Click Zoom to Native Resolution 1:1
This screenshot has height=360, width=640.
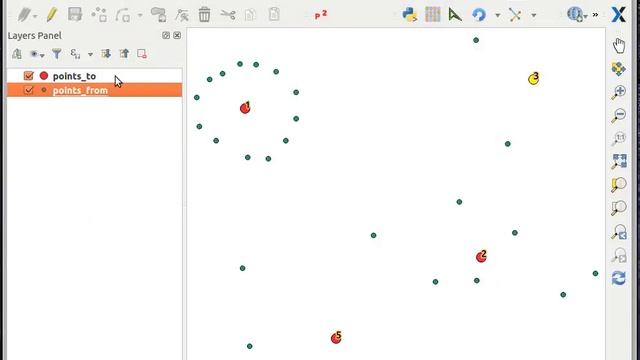[619, 138]
